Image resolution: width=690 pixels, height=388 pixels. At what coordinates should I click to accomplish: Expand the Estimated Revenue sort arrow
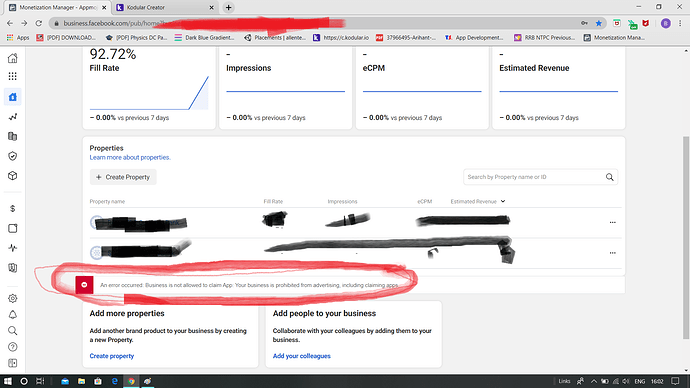point(503,201)
